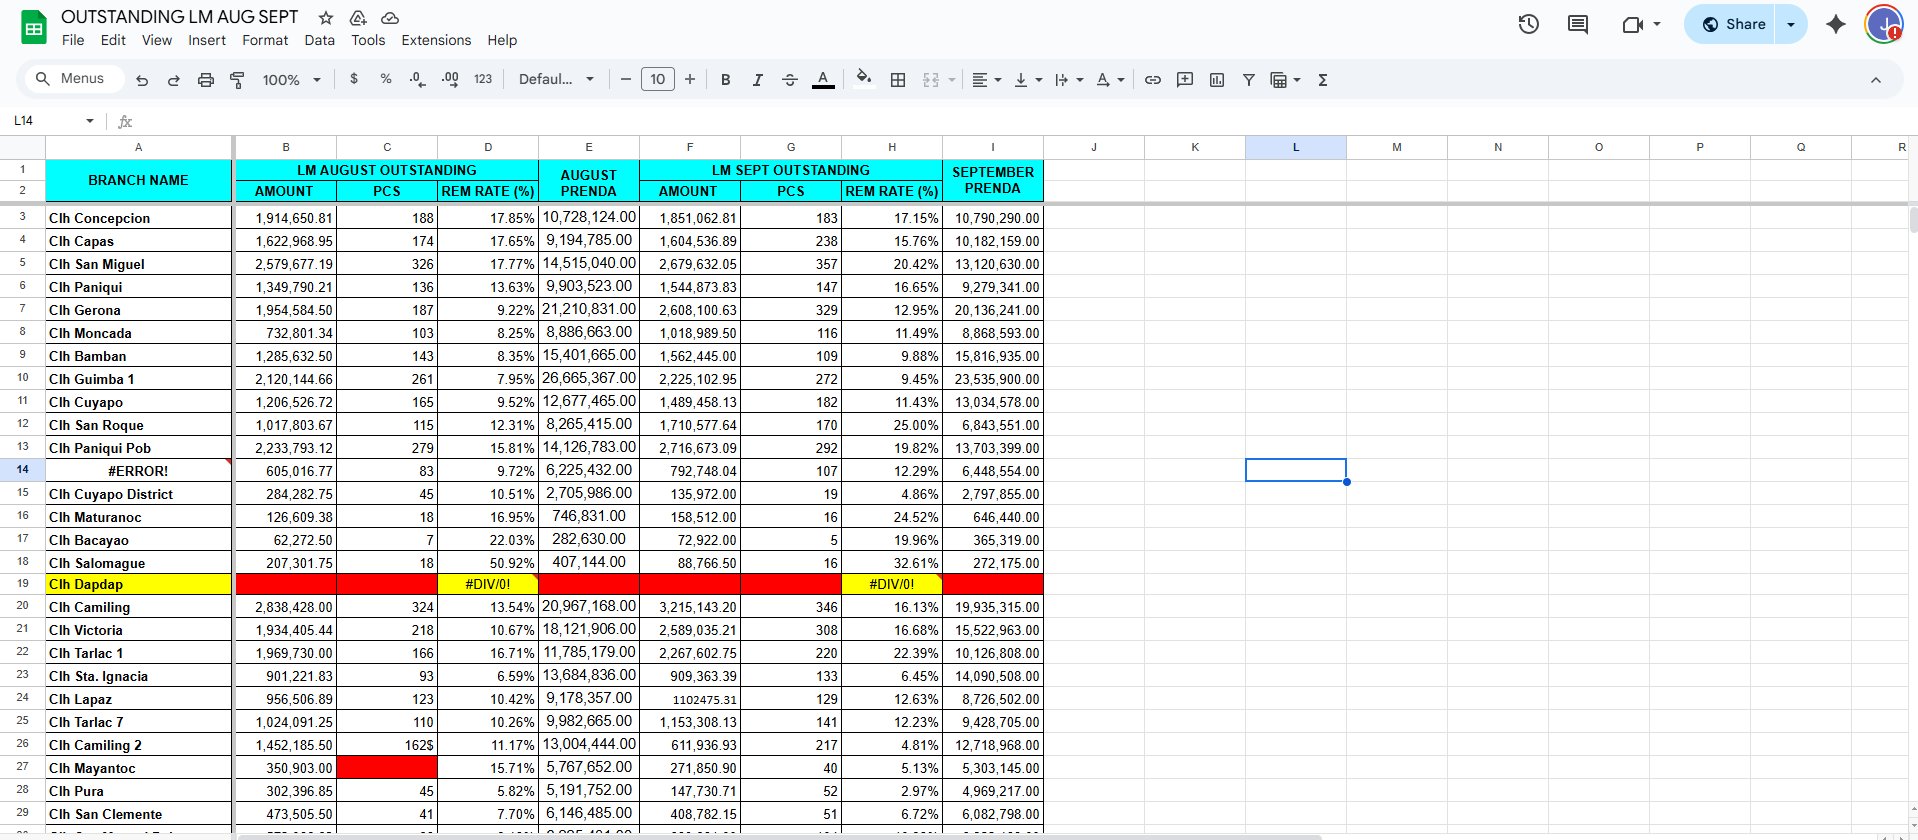Click the Insert chart icon
Screen dimensions: 1918x840
[1217, 80]
